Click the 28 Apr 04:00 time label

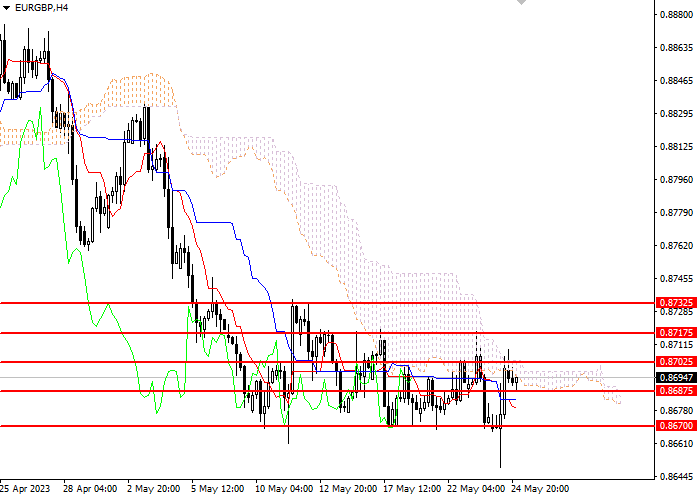coord(90,489)
